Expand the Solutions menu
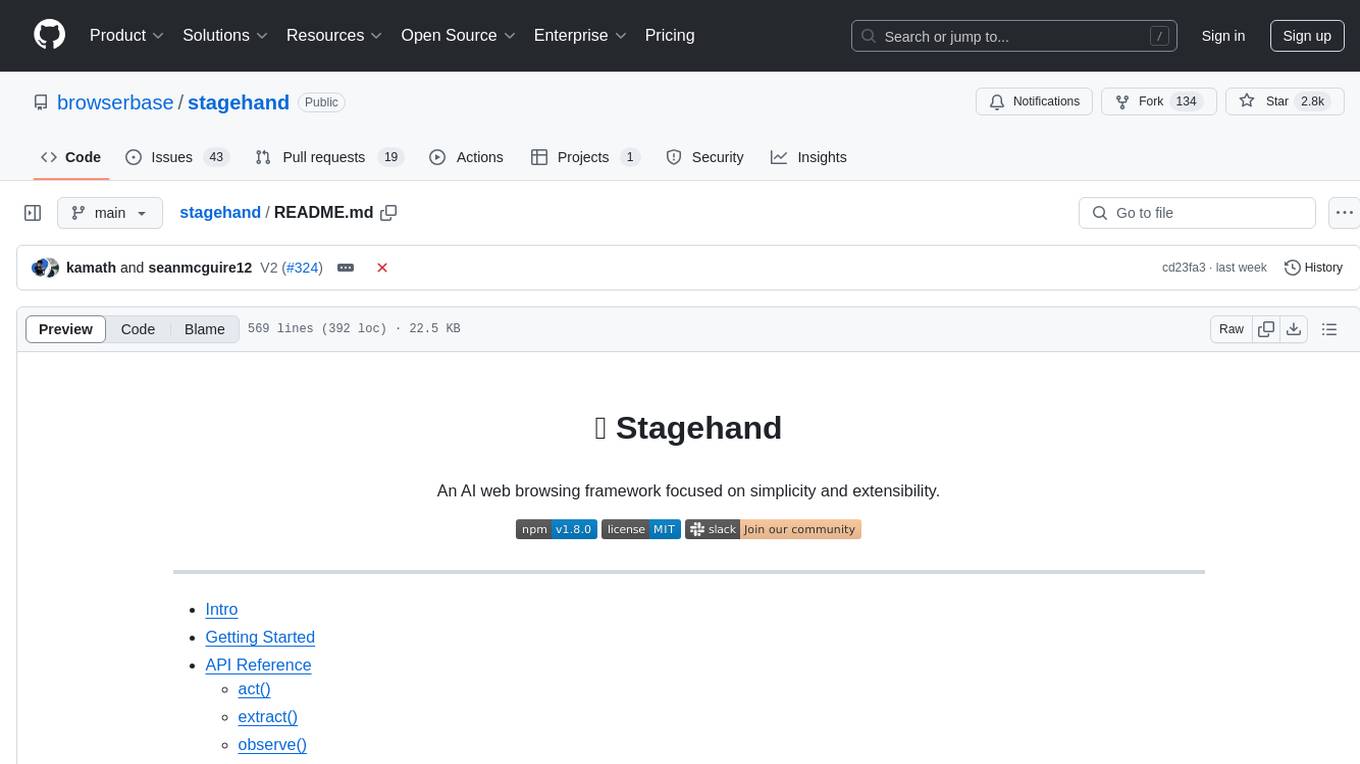 click(x=225, y=35)
